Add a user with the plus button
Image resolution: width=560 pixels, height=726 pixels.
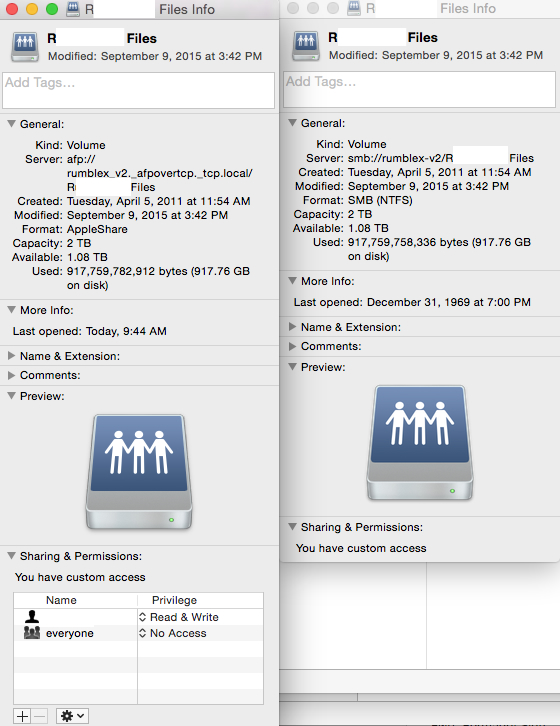tap(22, 716)
